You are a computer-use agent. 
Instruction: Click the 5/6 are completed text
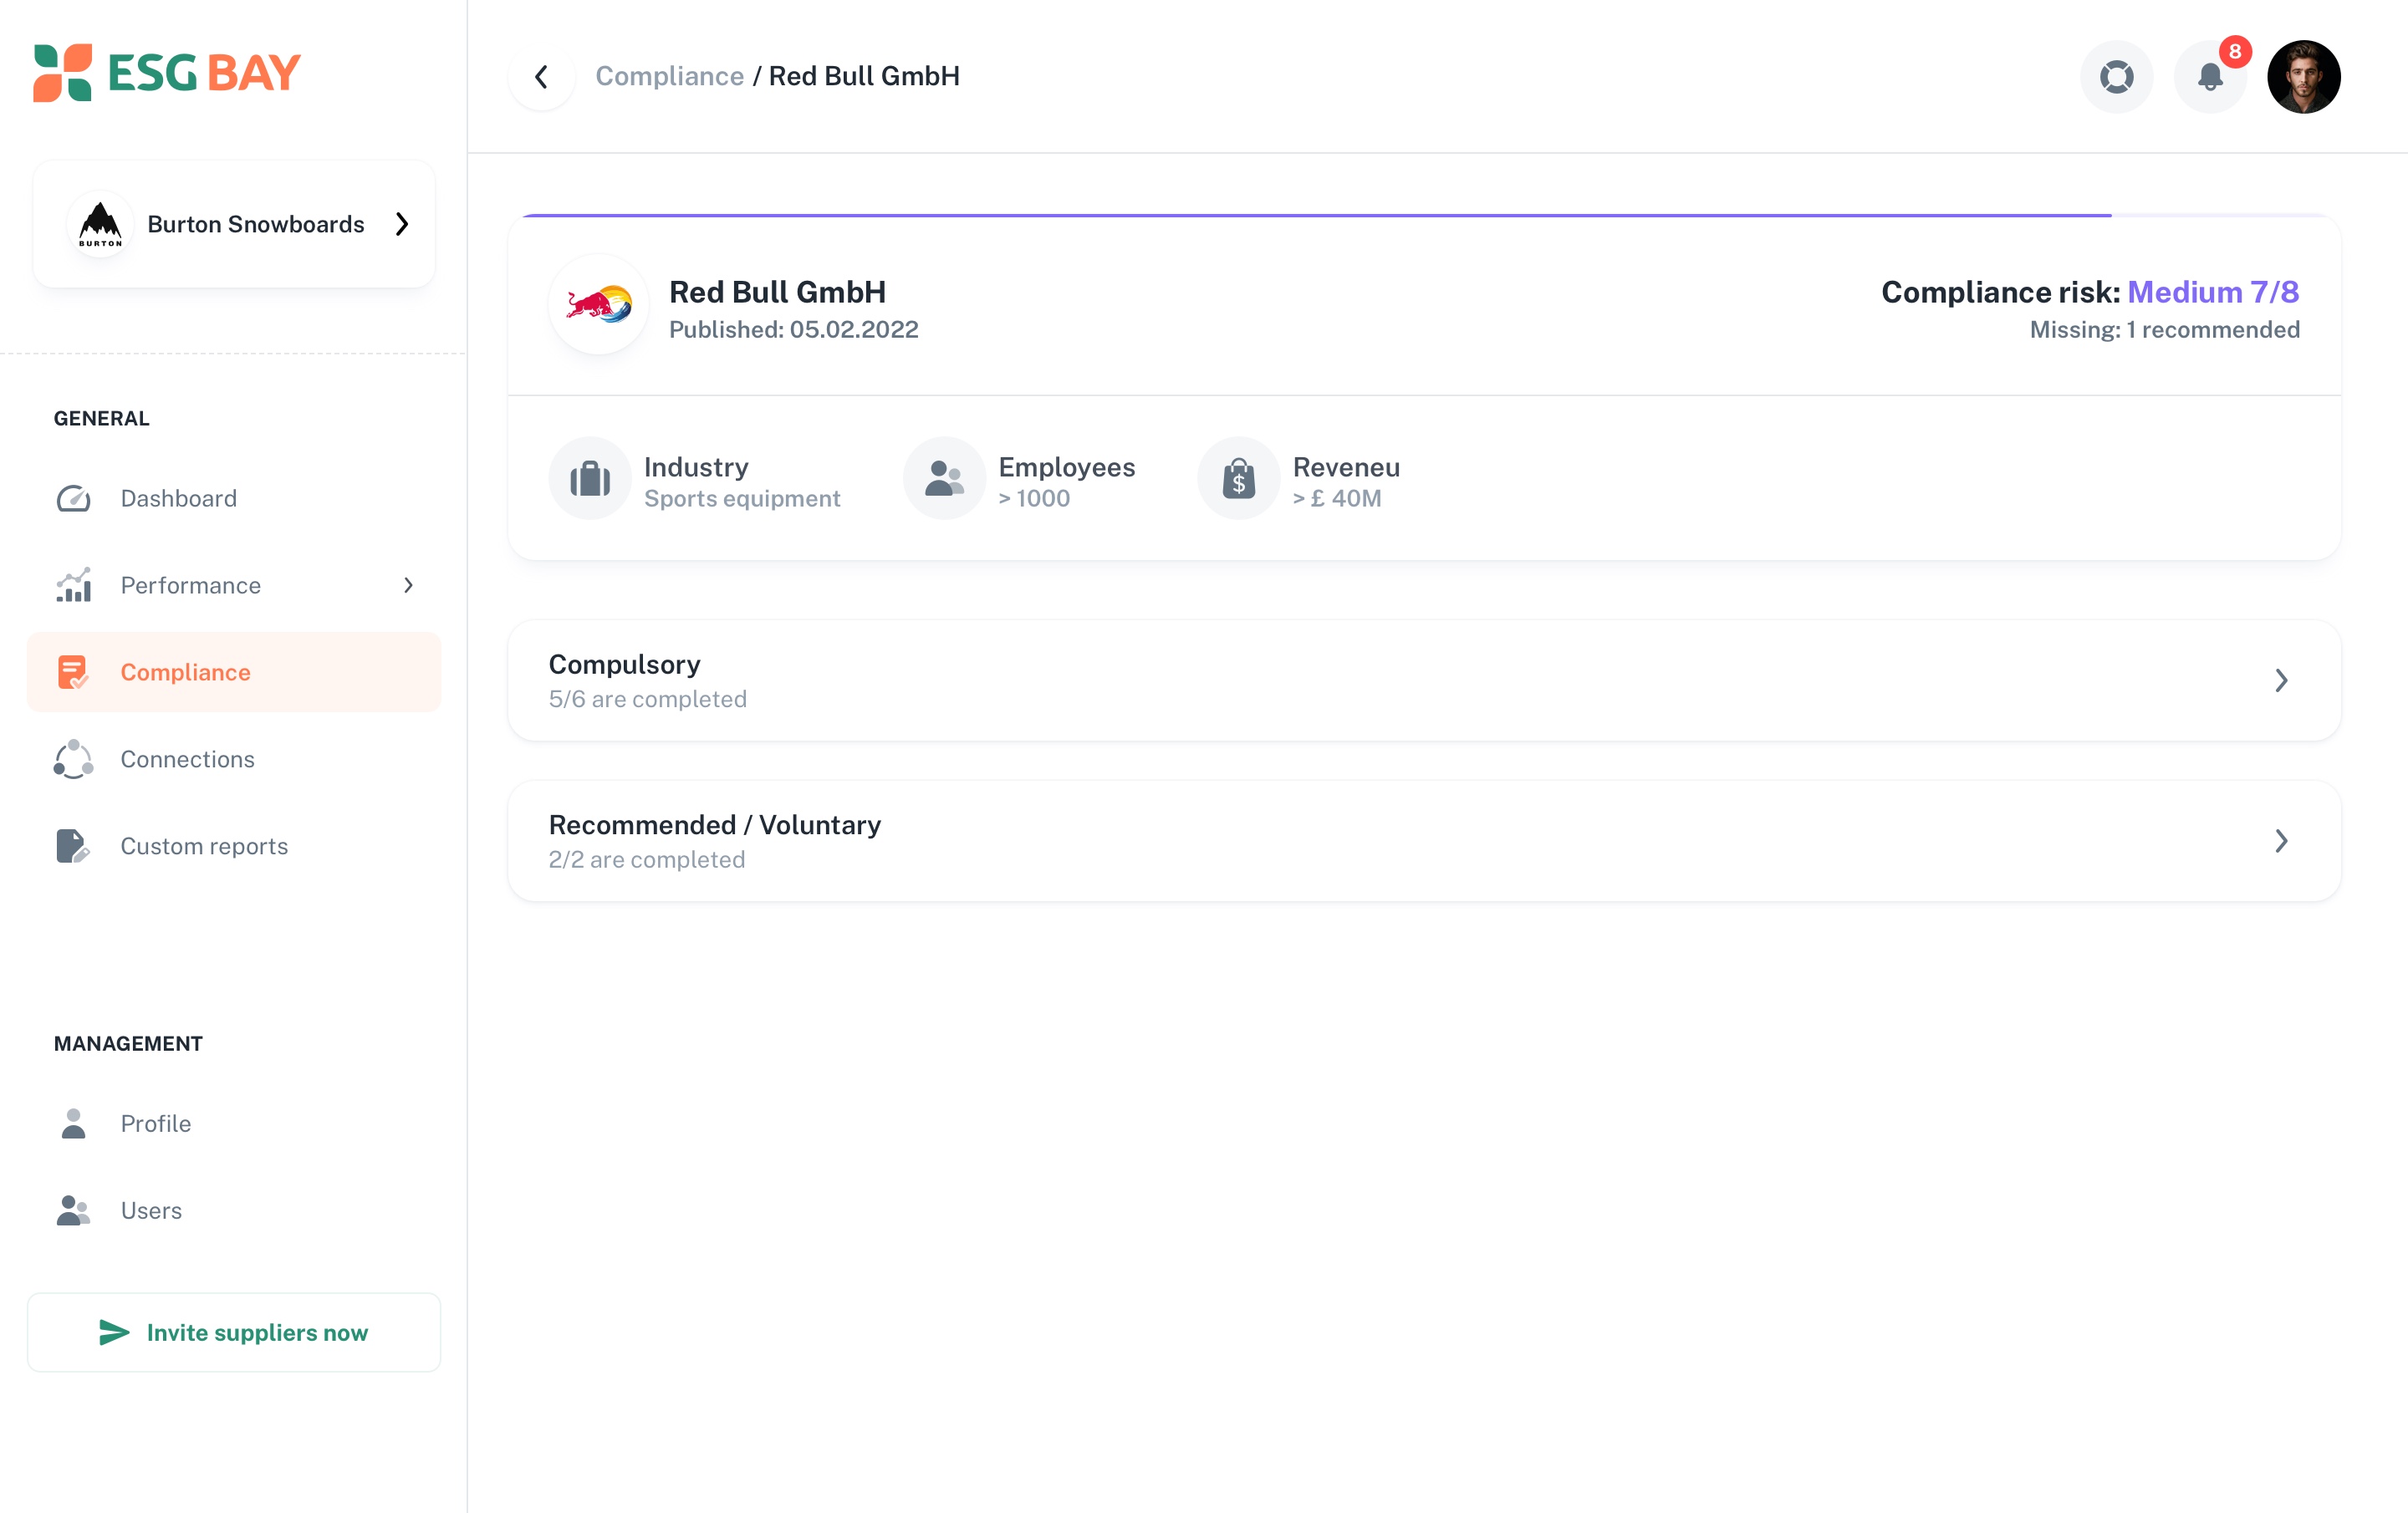click(x=648, y=699)
